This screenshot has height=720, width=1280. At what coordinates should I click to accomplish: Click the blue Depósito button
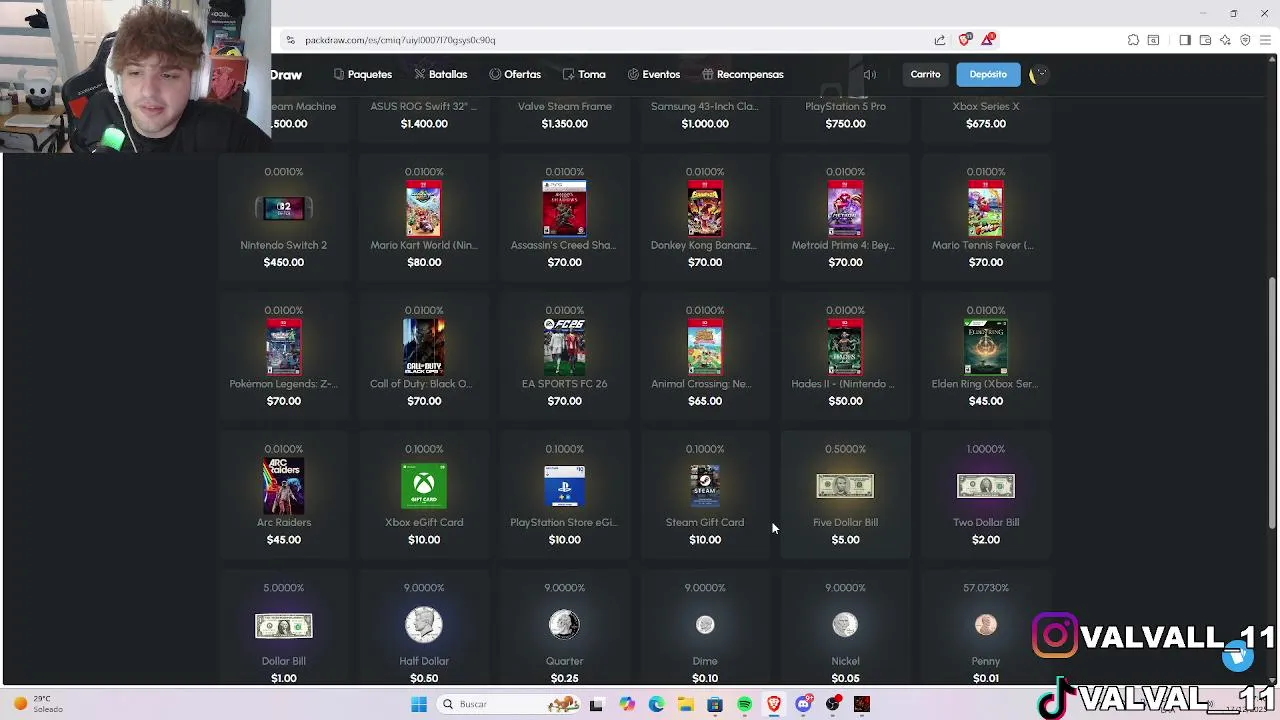[x=988, y=74]
